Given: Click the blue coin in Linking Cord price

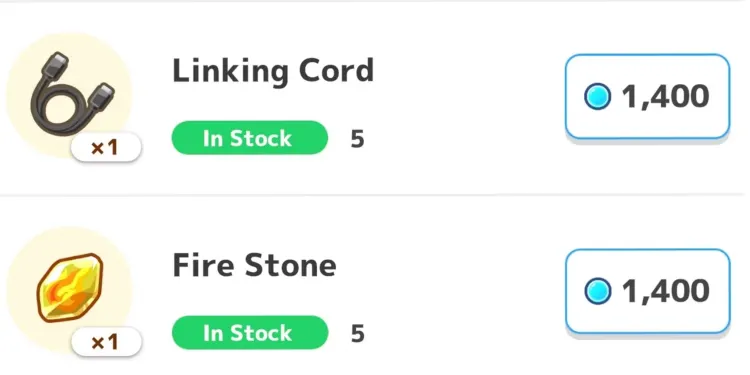Looking at the screenshot, I should 597,96.
